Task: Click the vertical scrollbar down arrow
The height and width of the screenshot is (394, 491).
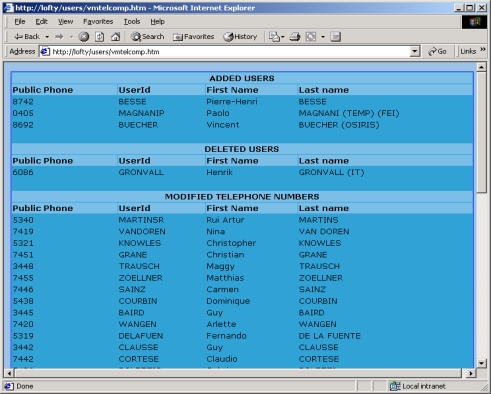Action: point(481,363)
